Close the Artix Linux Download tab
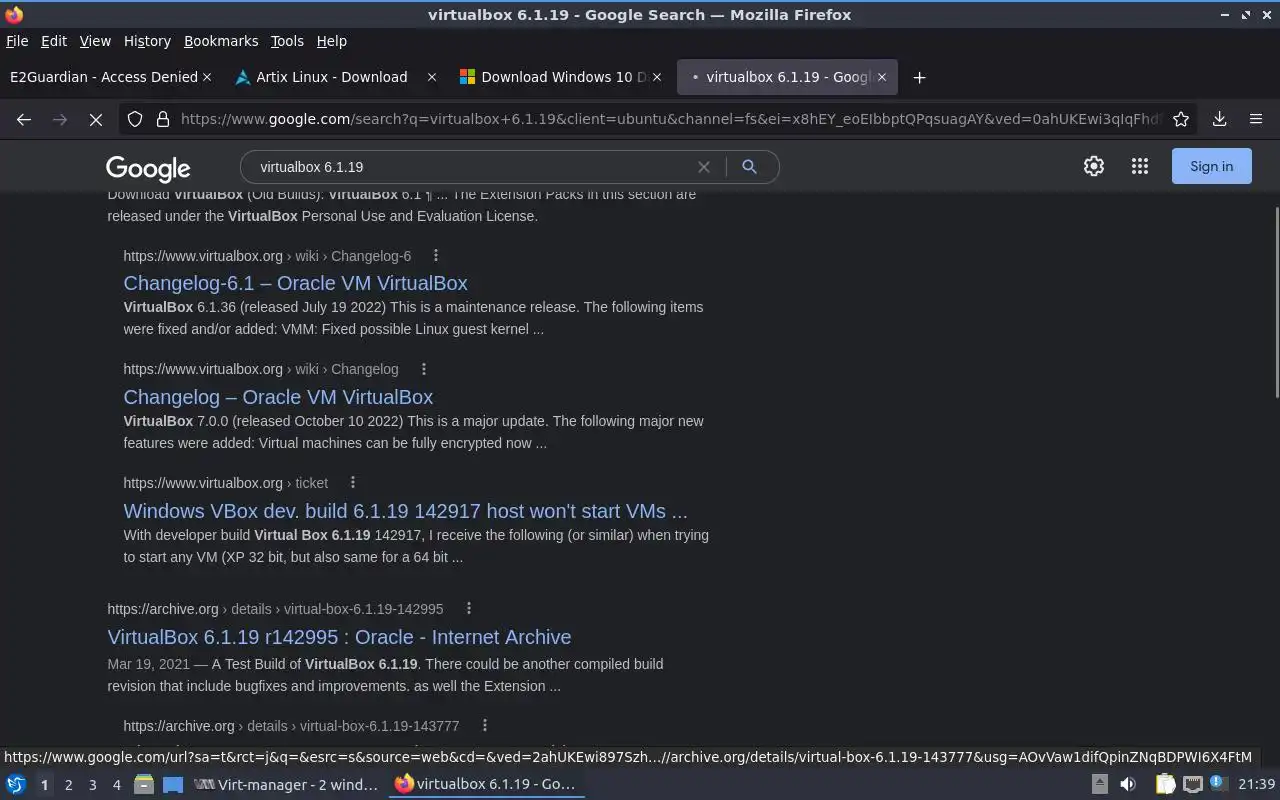This screenshot has height=800, width=1280. coord(432,77)
